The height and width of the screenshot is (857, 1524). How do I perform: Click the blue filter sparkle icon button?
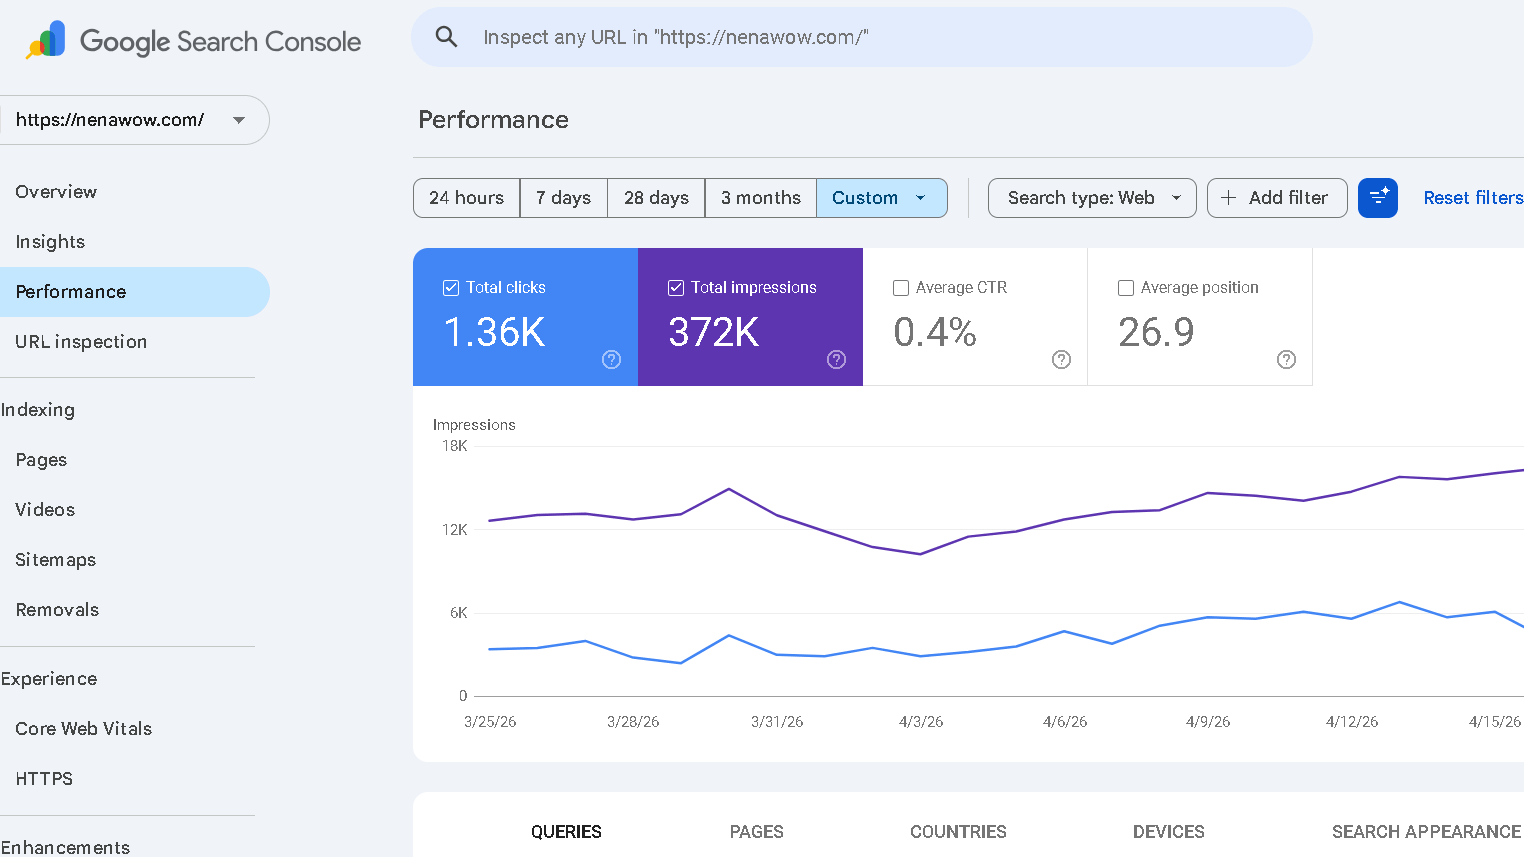pos(1377,198)
